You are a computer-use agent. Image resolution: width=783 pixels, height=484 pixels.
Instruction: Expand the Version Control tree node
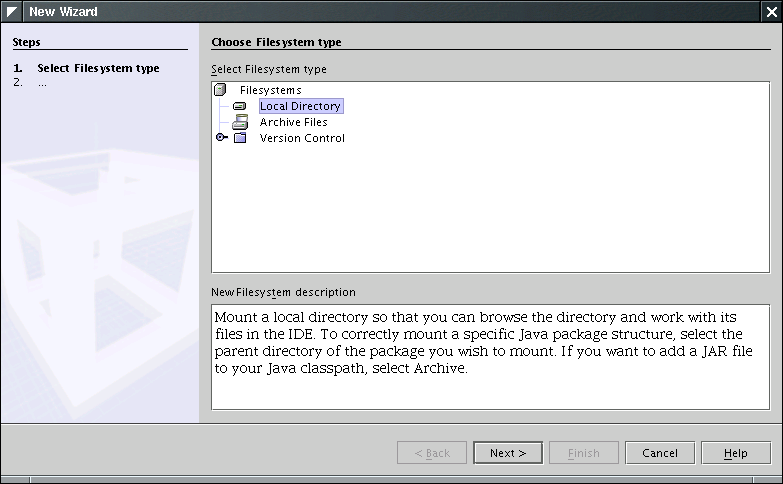point(221,138)
